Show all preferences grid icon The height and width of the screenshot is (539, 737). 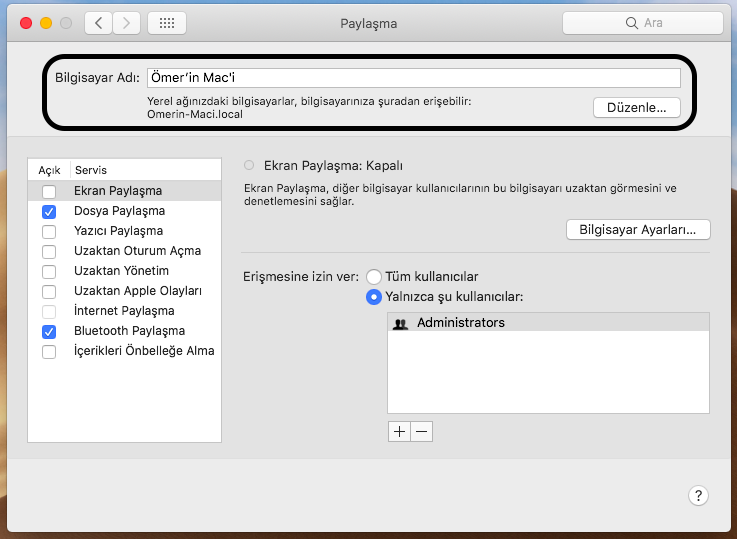(x=166, y=23)
